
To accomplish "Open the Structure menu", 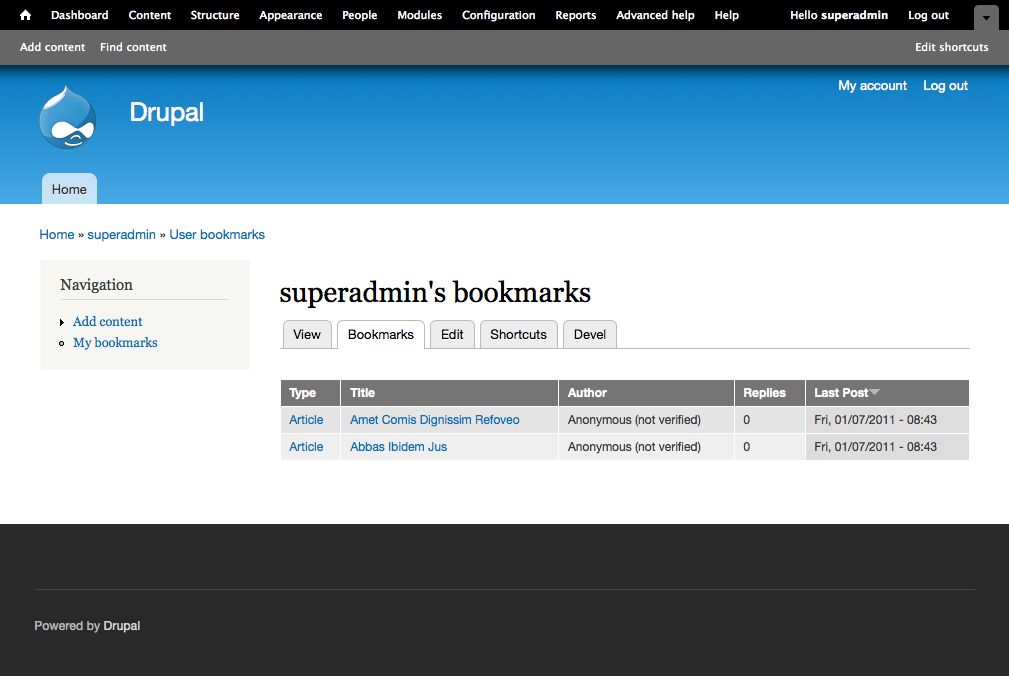I will click(215, 15).
